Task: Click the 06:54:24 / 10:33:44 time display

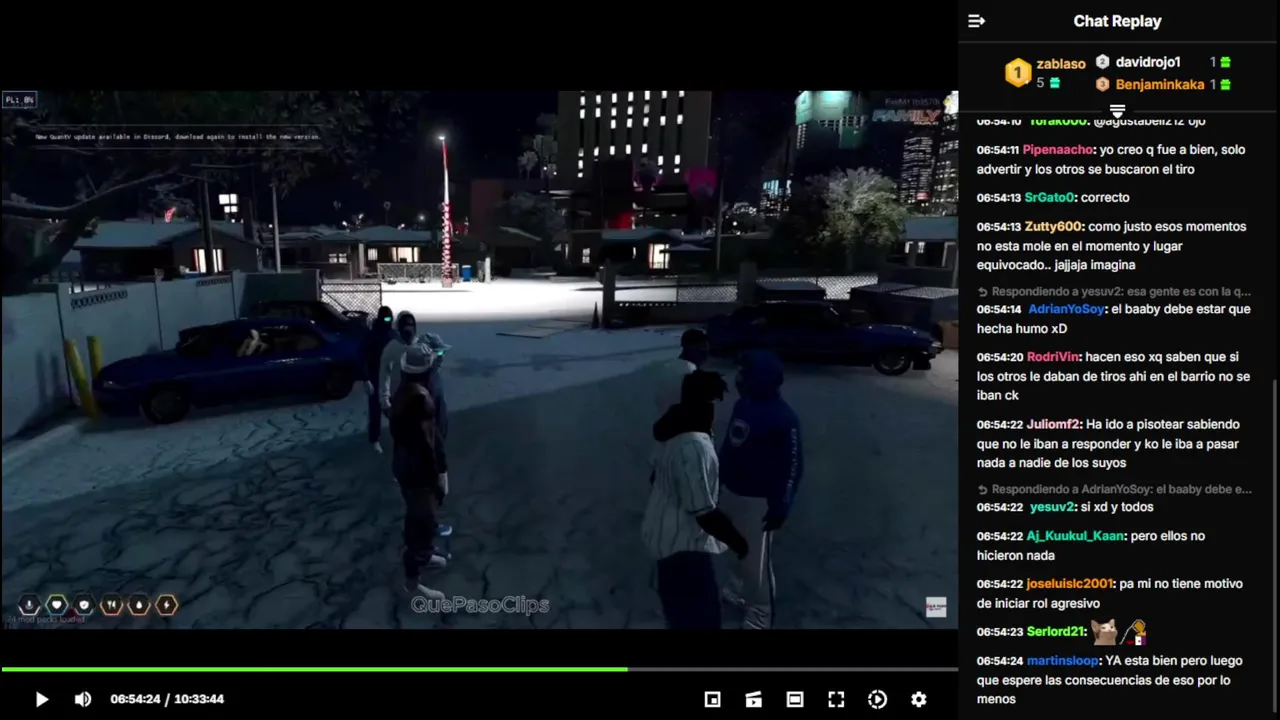Action: (x=167, y=699)
